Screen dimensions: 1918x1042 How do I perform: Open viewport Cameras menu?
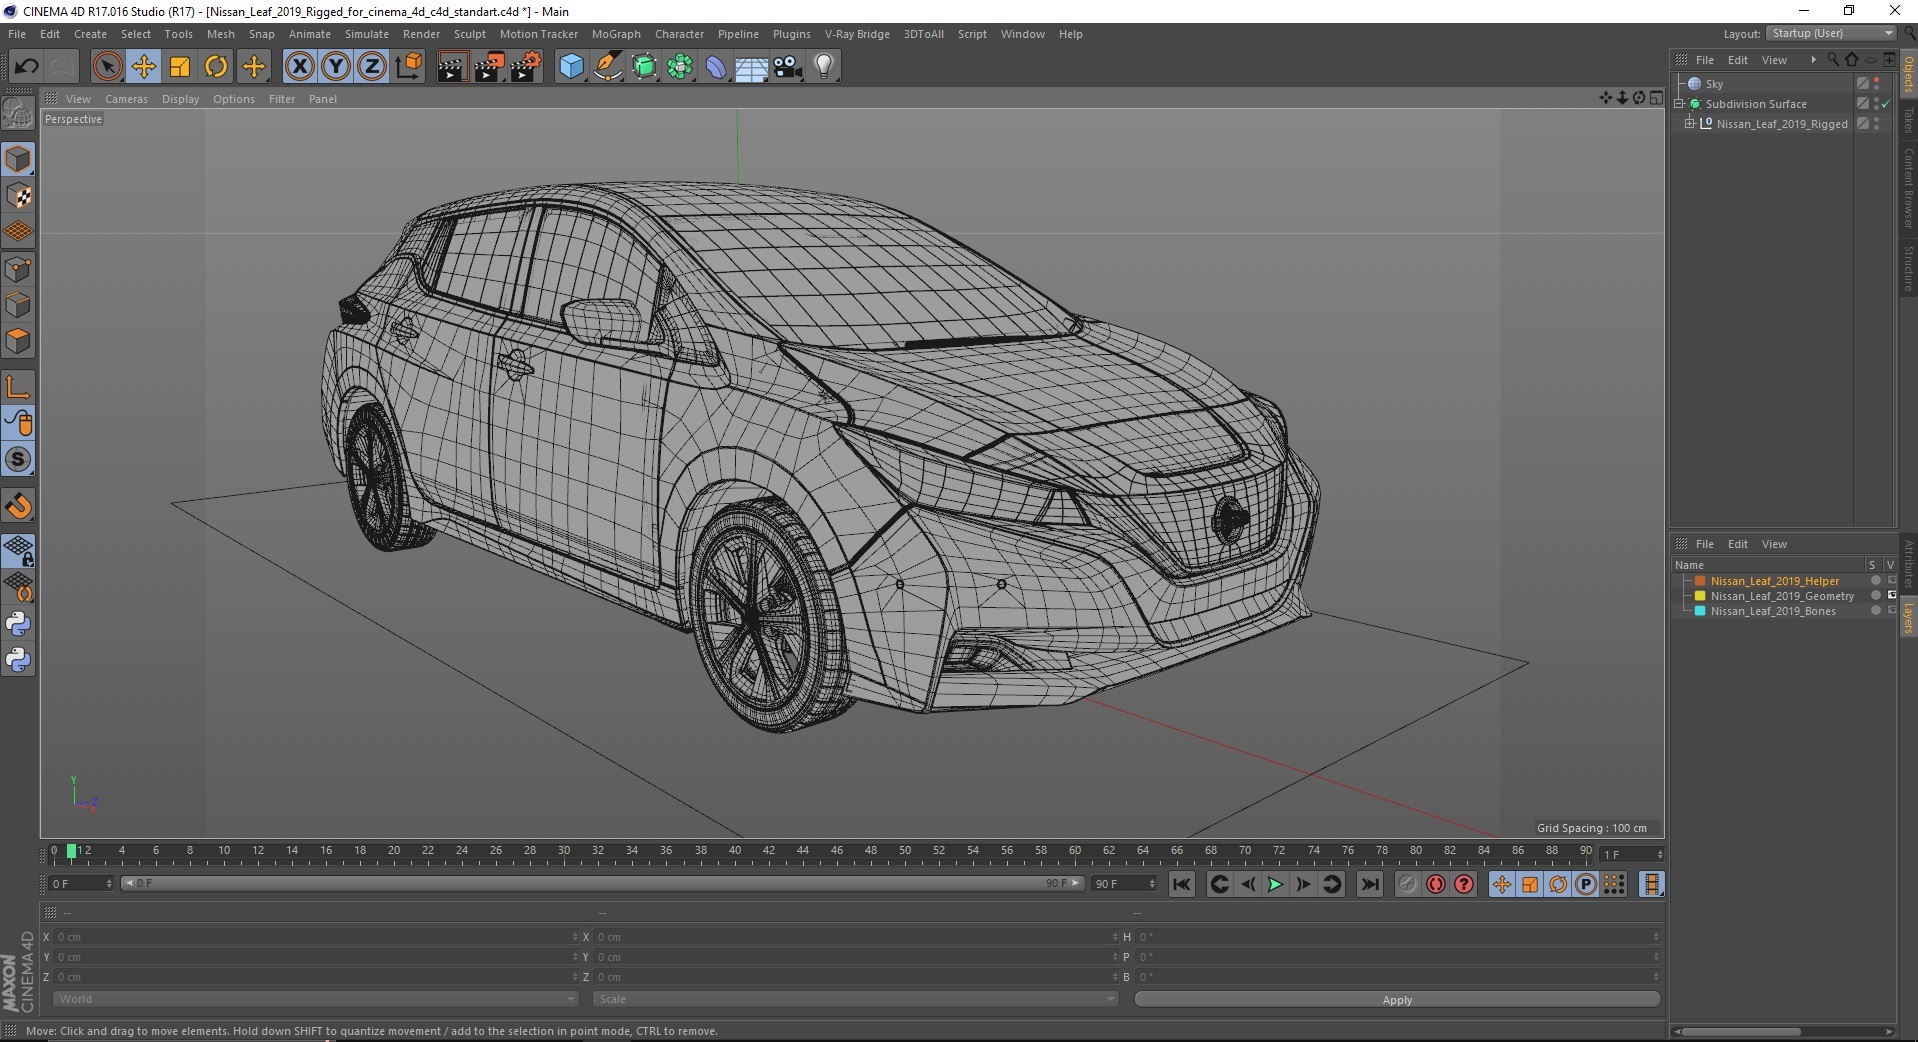tap(126, 99)
